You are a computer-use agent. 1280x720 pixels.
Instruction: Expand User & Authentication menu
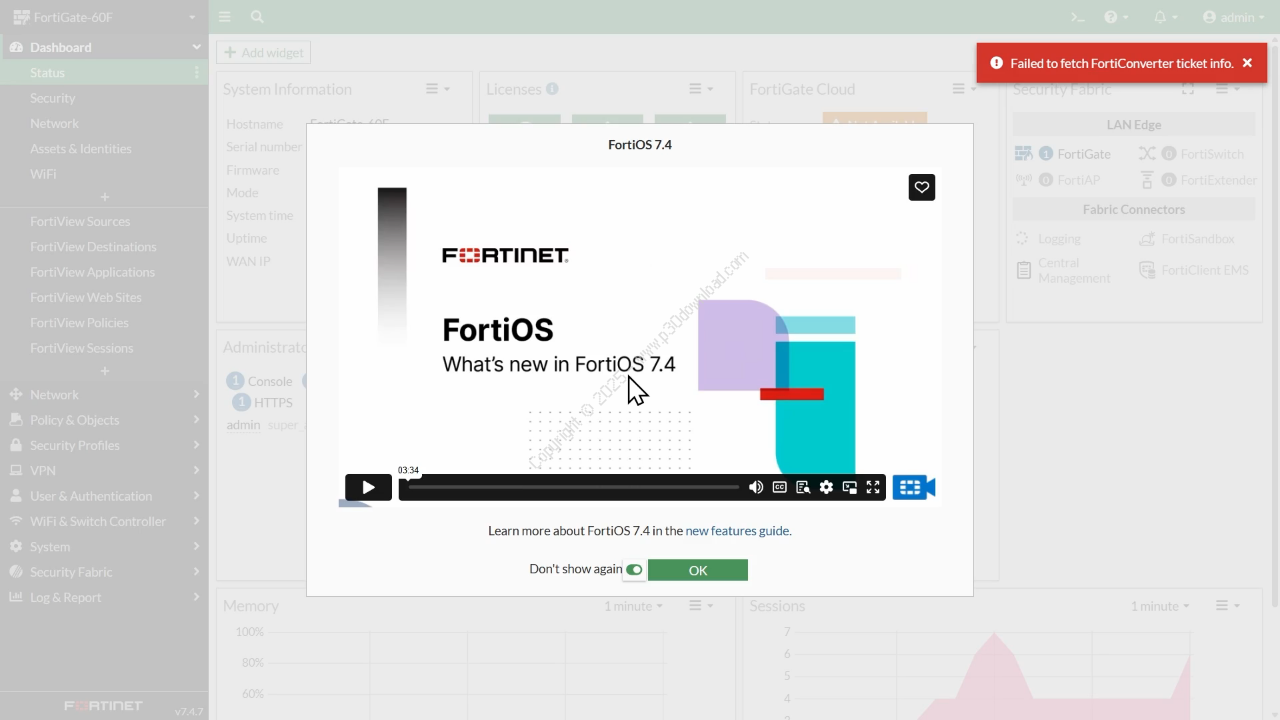point(104,496)
